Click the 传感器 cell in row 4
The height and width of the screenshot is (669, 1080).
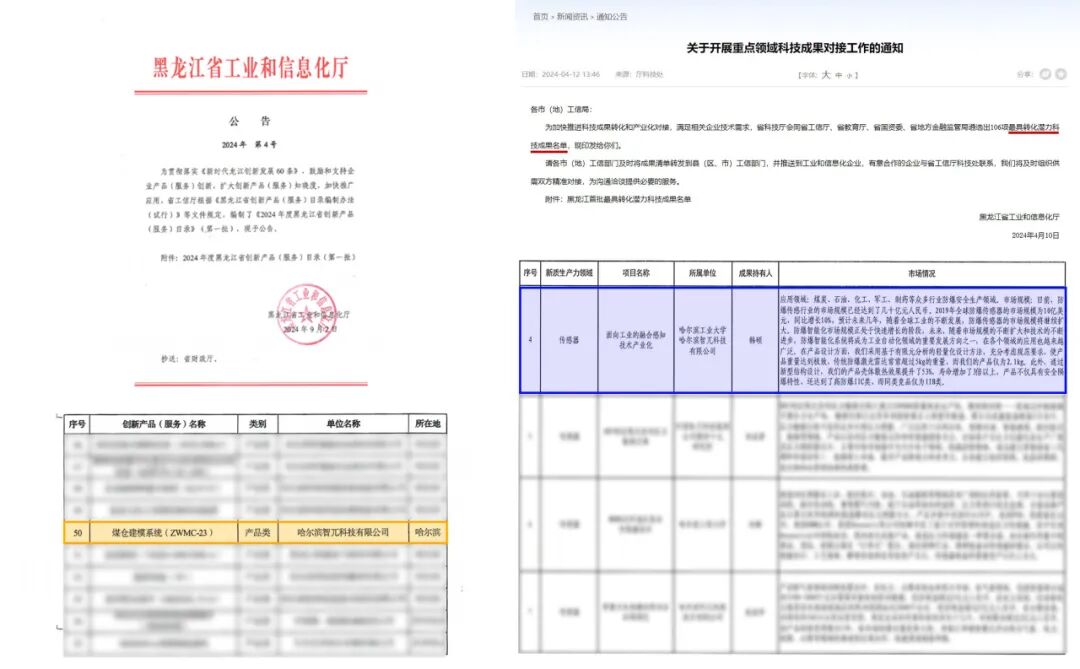[x=569, y=340]
